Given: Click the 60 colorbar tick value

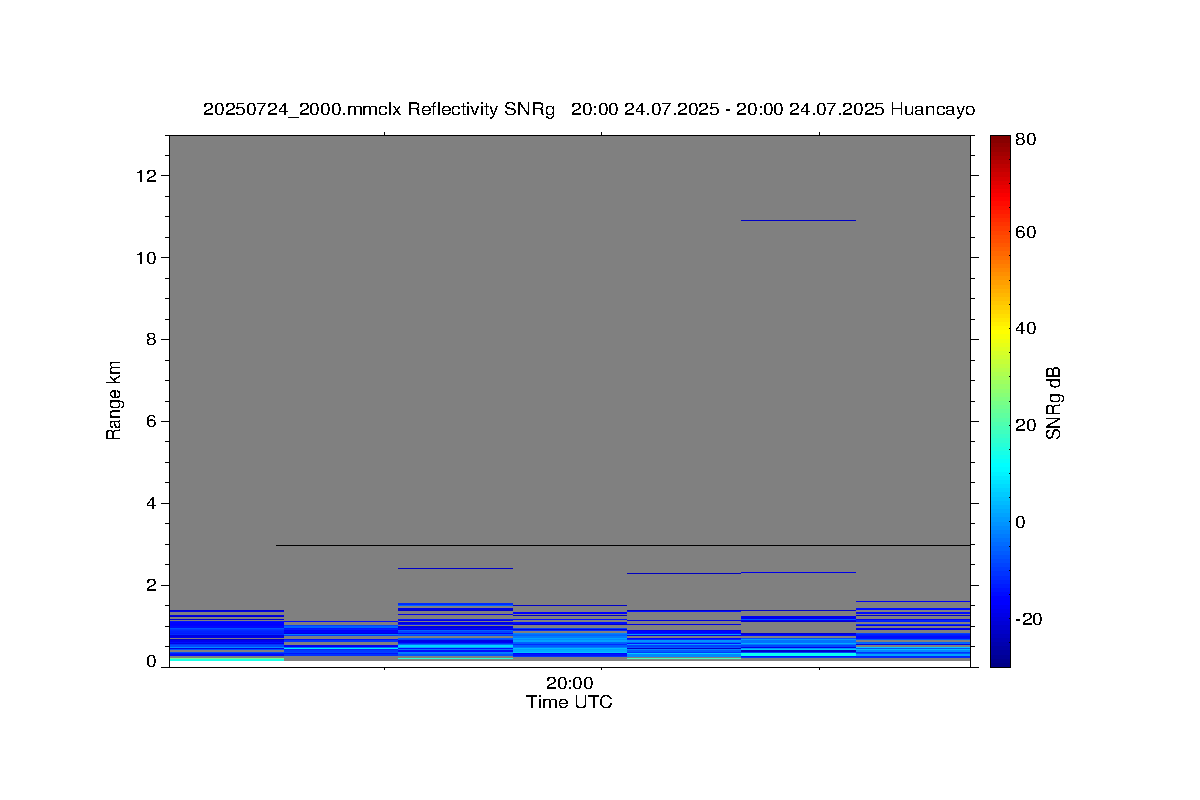Looking at the screenshot, I should click(1024, 232).
